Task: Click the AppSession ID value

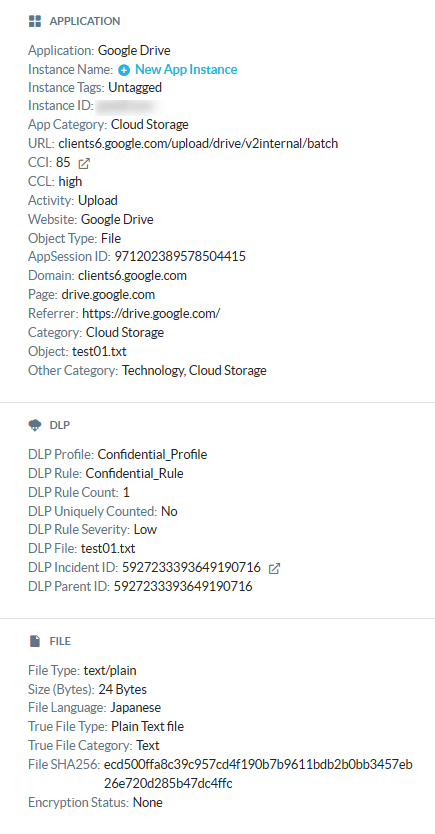Action: pos(180,256)
